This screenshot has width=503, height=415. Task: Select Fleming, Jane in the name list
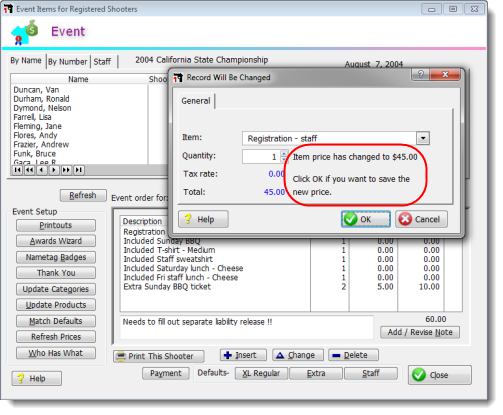point(37,126)
